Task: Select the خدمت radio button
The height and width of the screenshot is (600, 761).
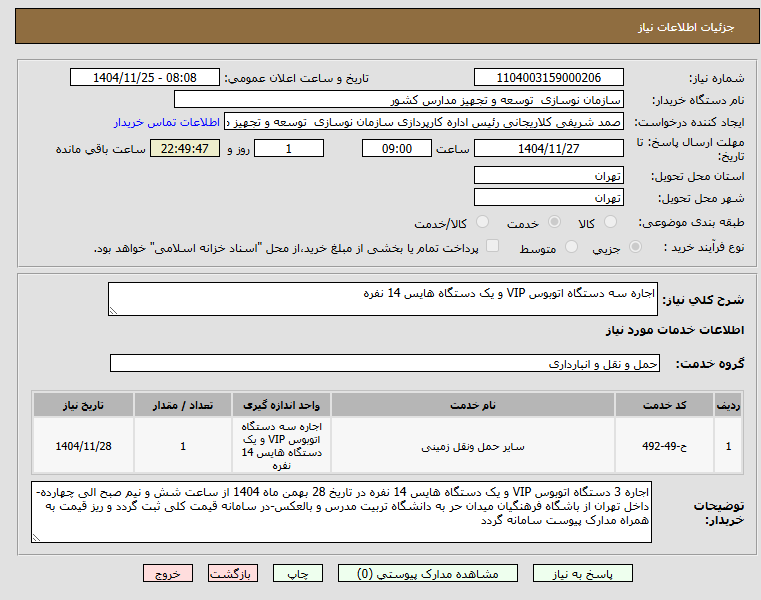Action: coord(554,222)
